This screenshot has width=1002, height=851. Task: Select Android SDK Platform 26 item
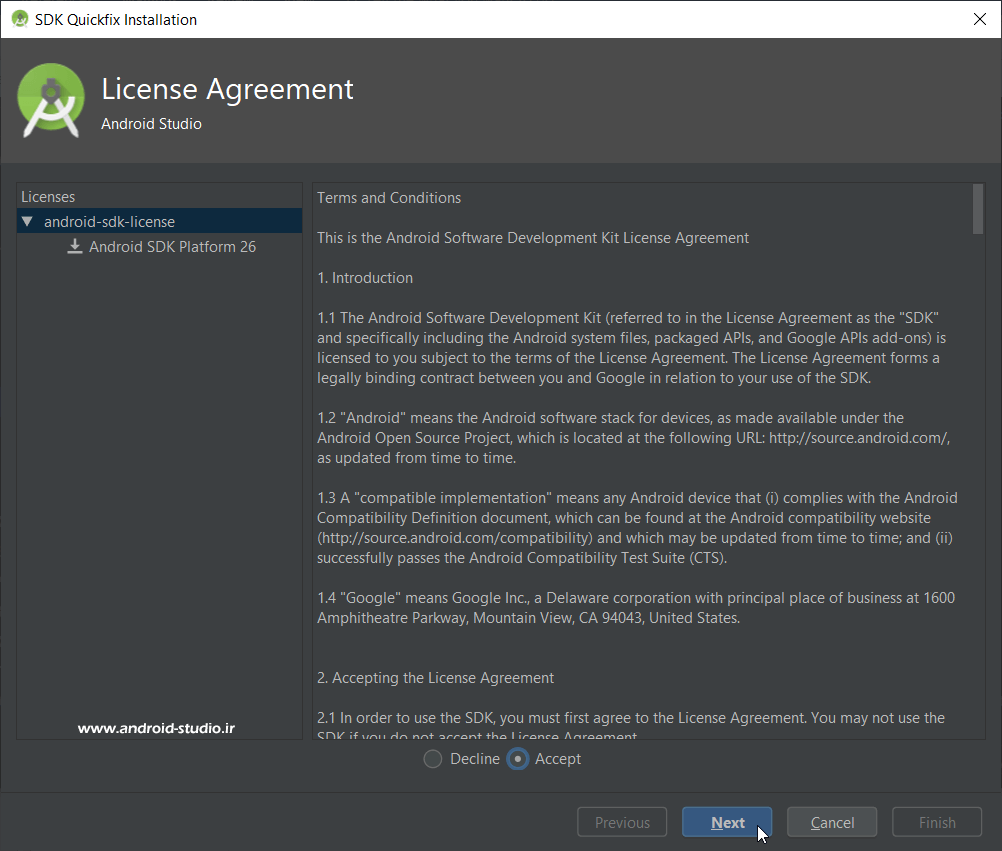coord(173,247)
